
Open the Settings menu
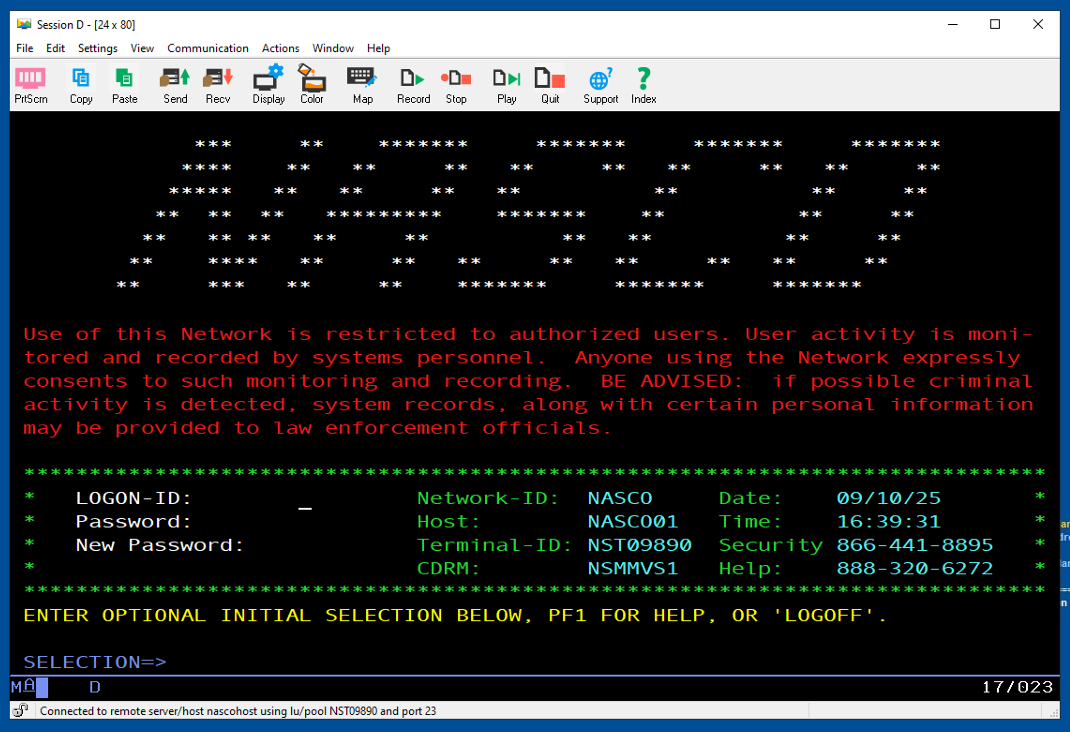(x=98, y=48)
